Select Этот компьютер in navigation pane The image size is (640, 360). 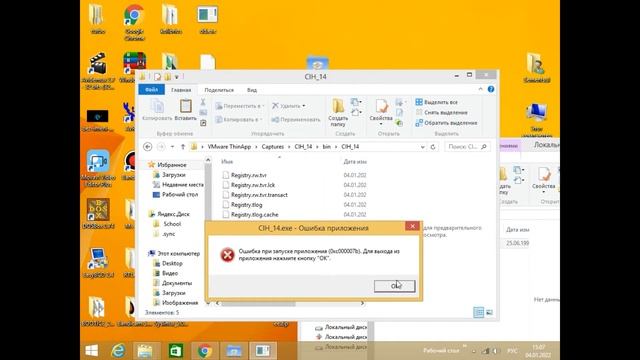tap(178, 253)
